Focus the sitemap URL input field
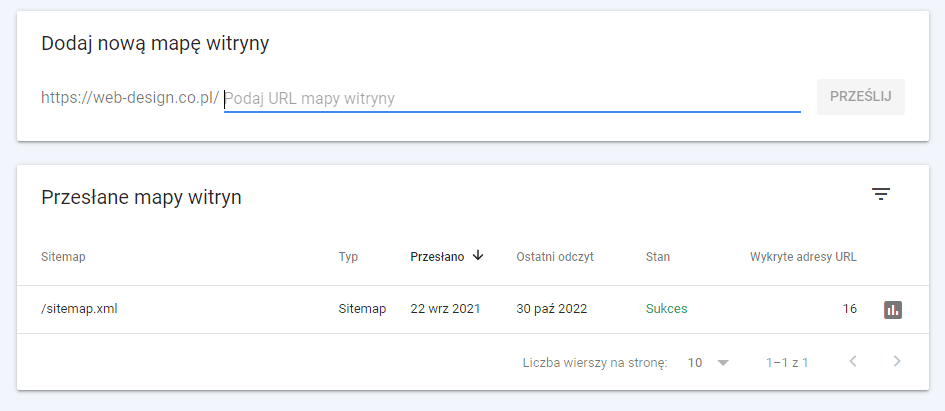The width and height of the screenshot is (945, 411). (x=512, y=98)
